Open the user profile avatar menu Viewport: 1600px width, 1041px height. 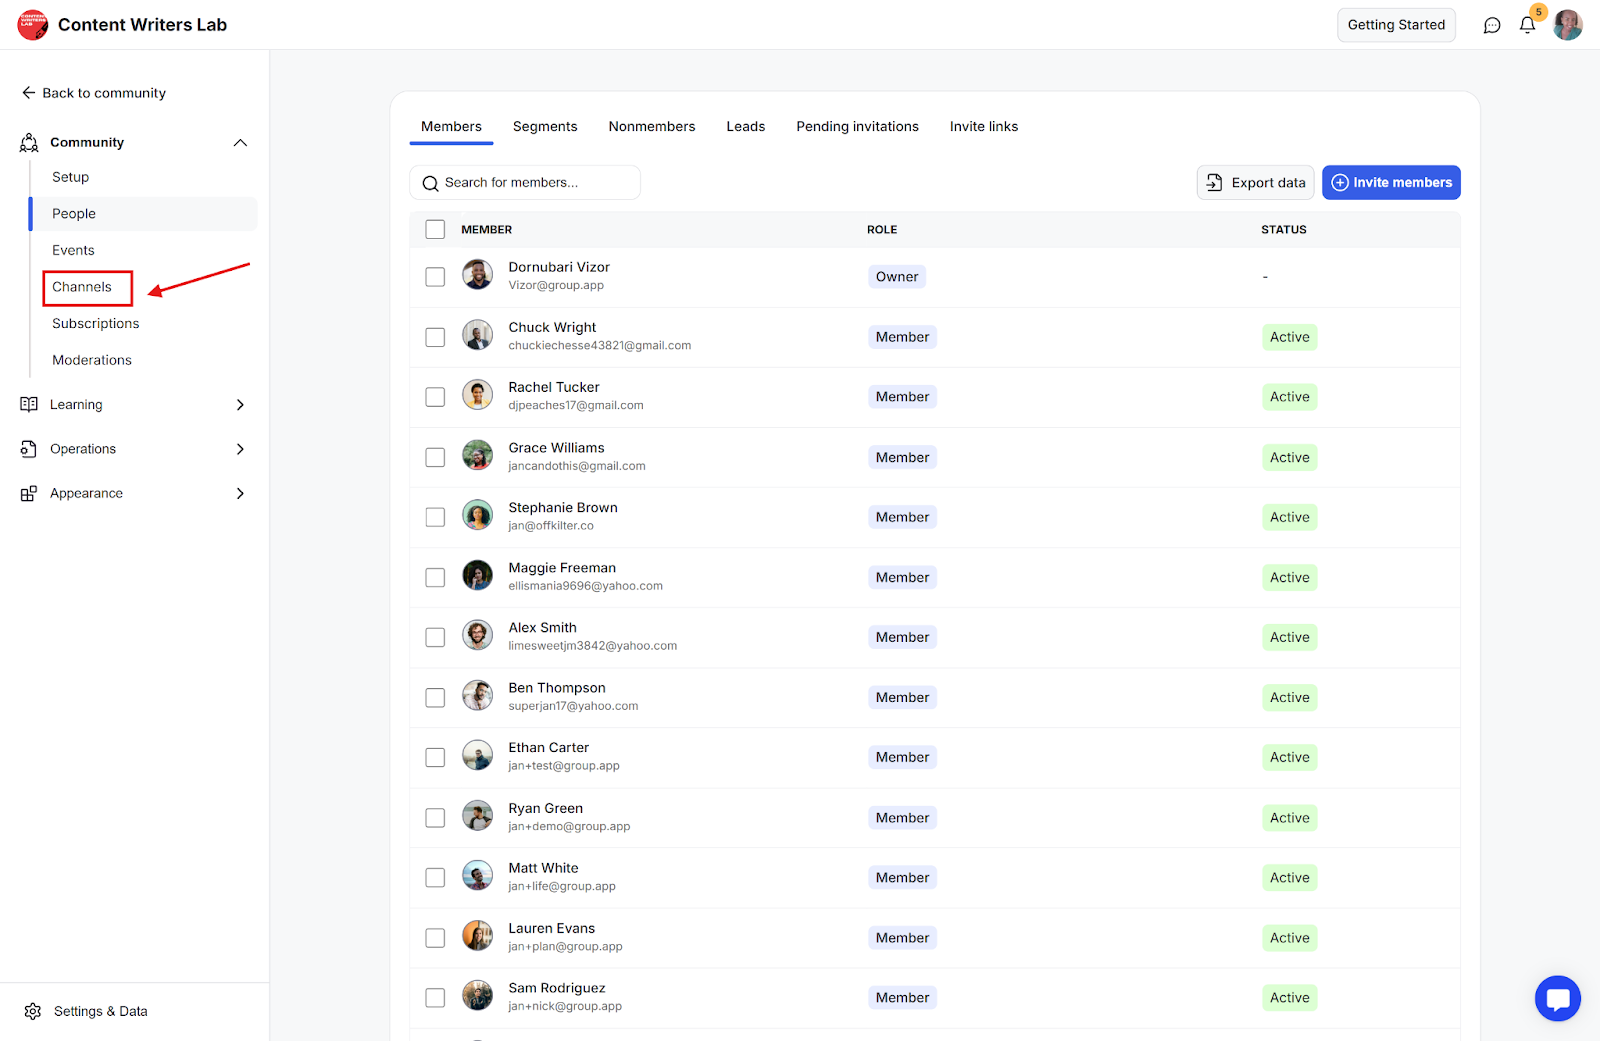[x=1567, y=25]
